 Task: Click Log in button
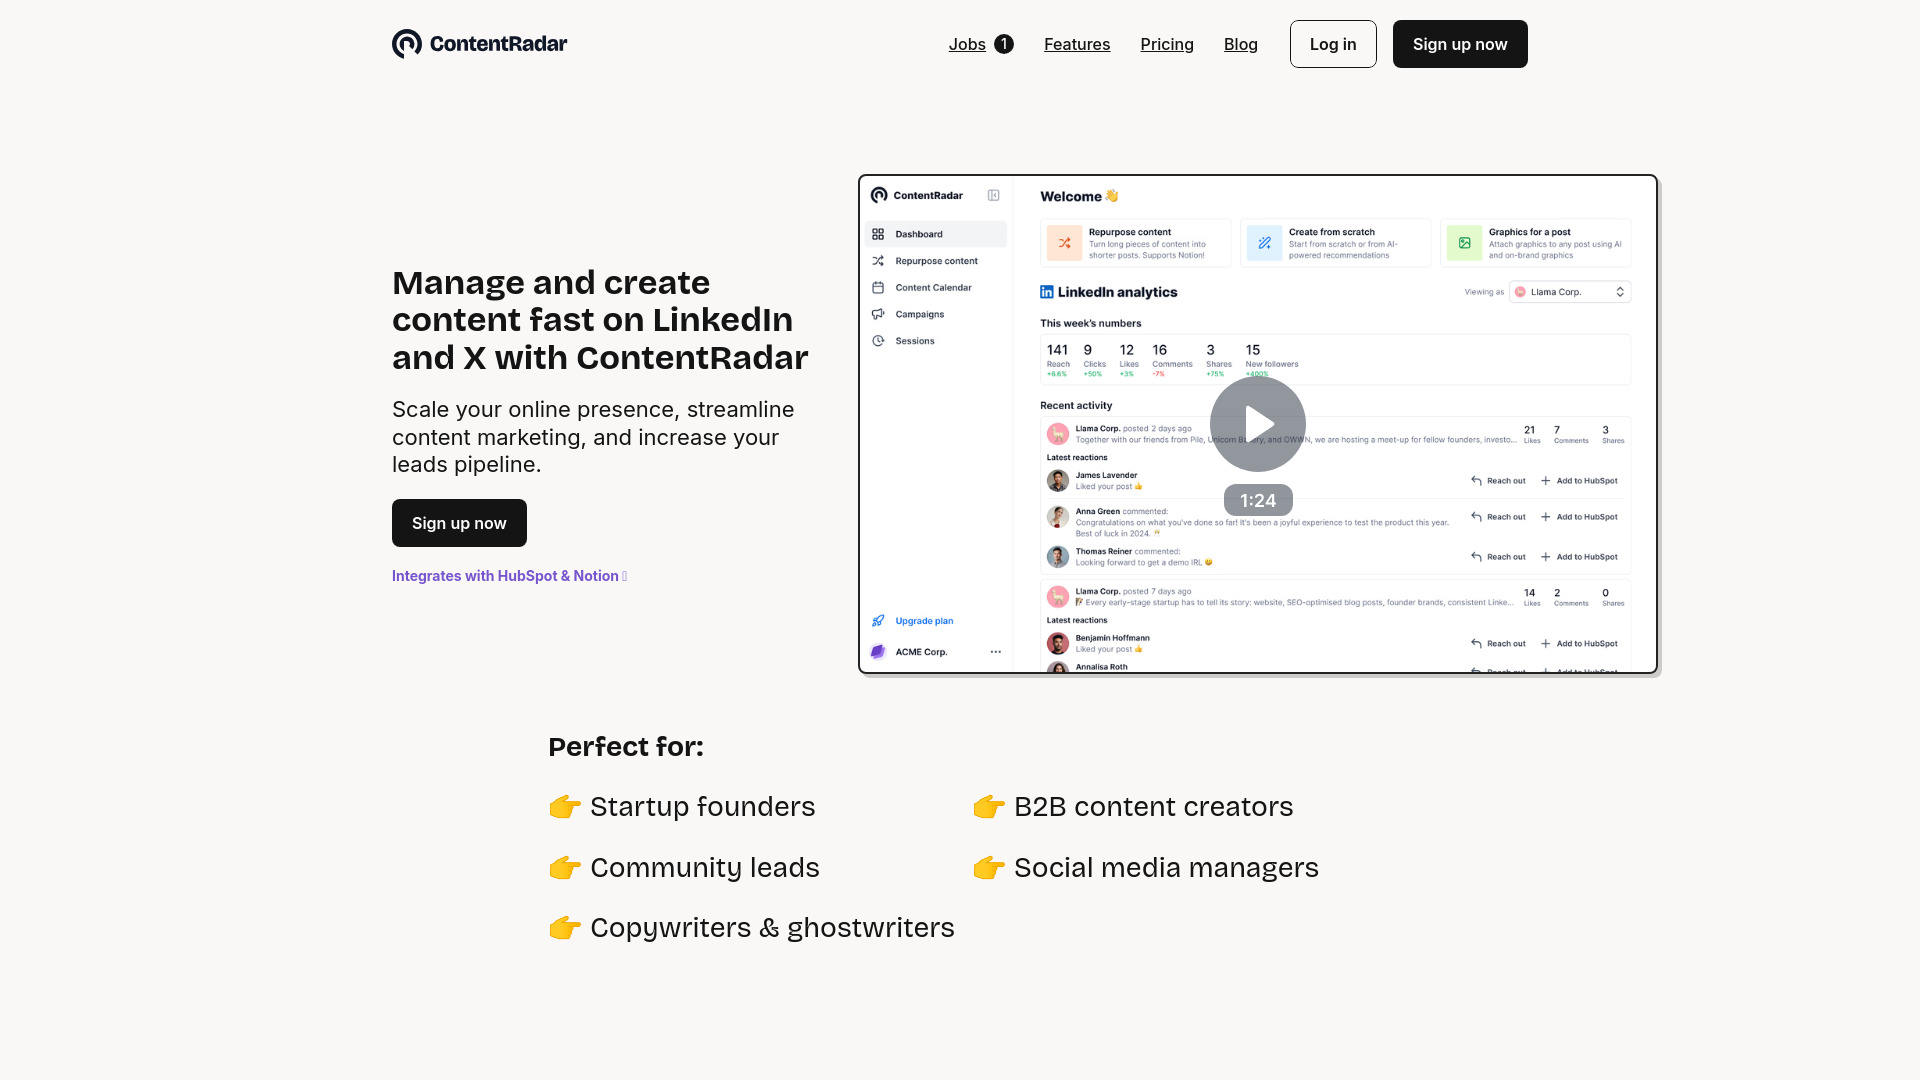[1332, 44]
